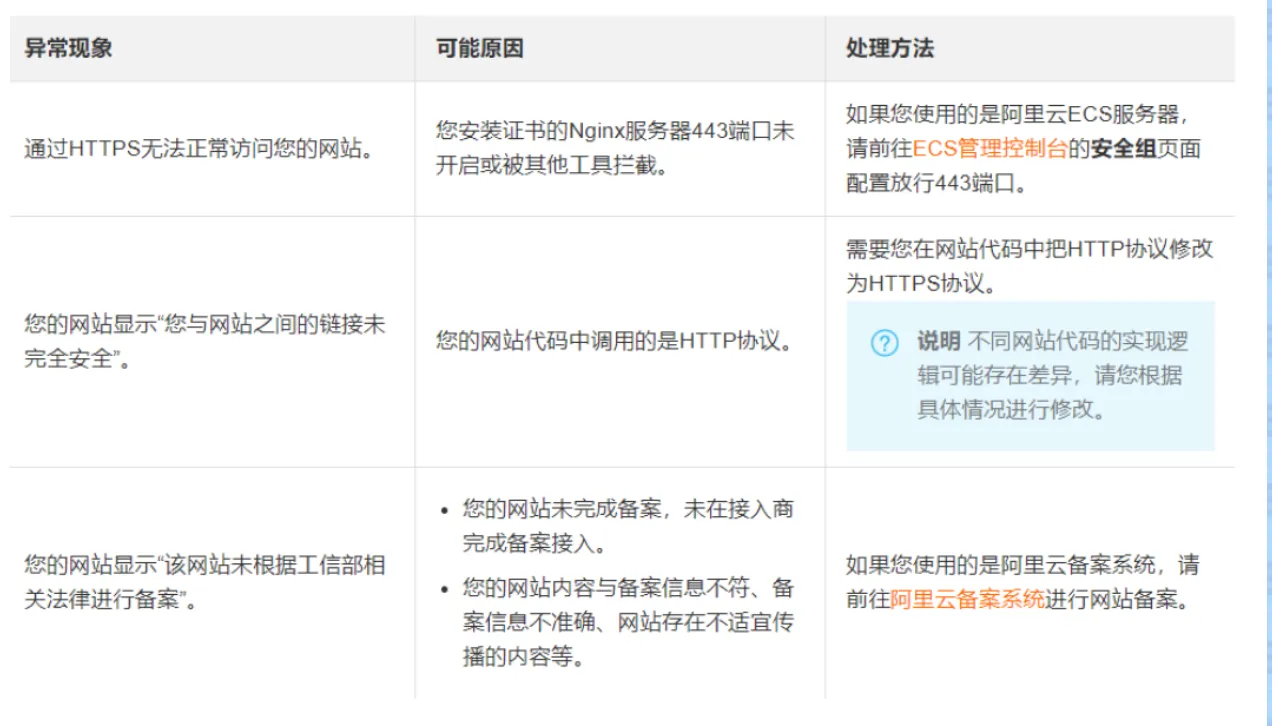Image resolution: width=1272 pixels, height=726 pixels.
Task: Click the text 配置放行443端口
Action: tap(936, 184)
